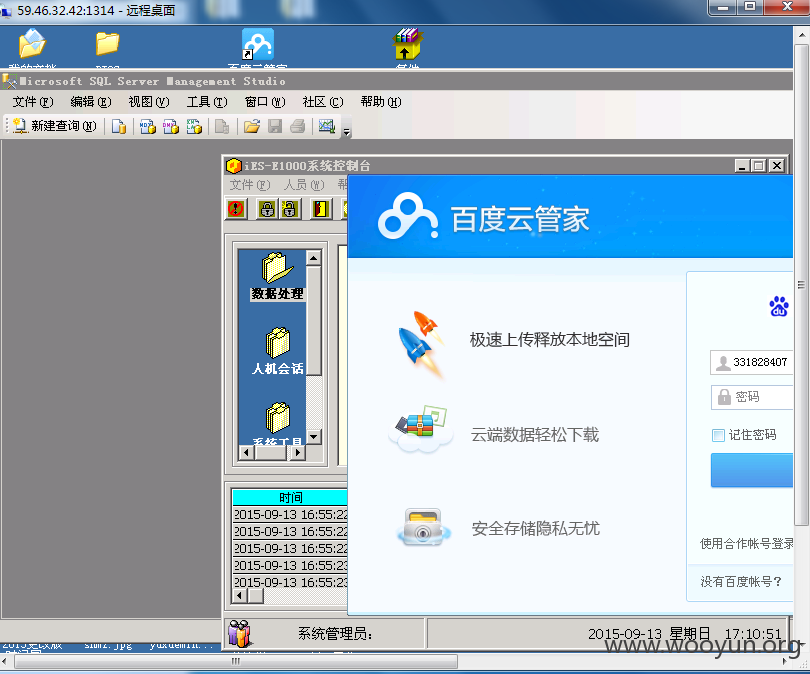The image size is (810, 674).
Task: Click remote desktop vertical scrollbar up arrow
Action: click(802, 35)
